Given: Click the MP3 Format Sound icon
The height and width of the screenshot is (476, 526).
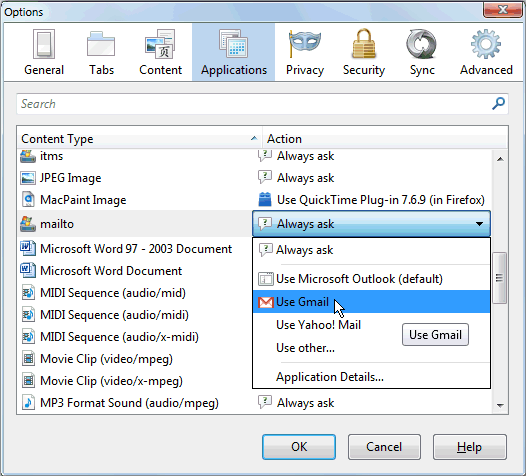Looking at the screenshot, I should (28, 403).
